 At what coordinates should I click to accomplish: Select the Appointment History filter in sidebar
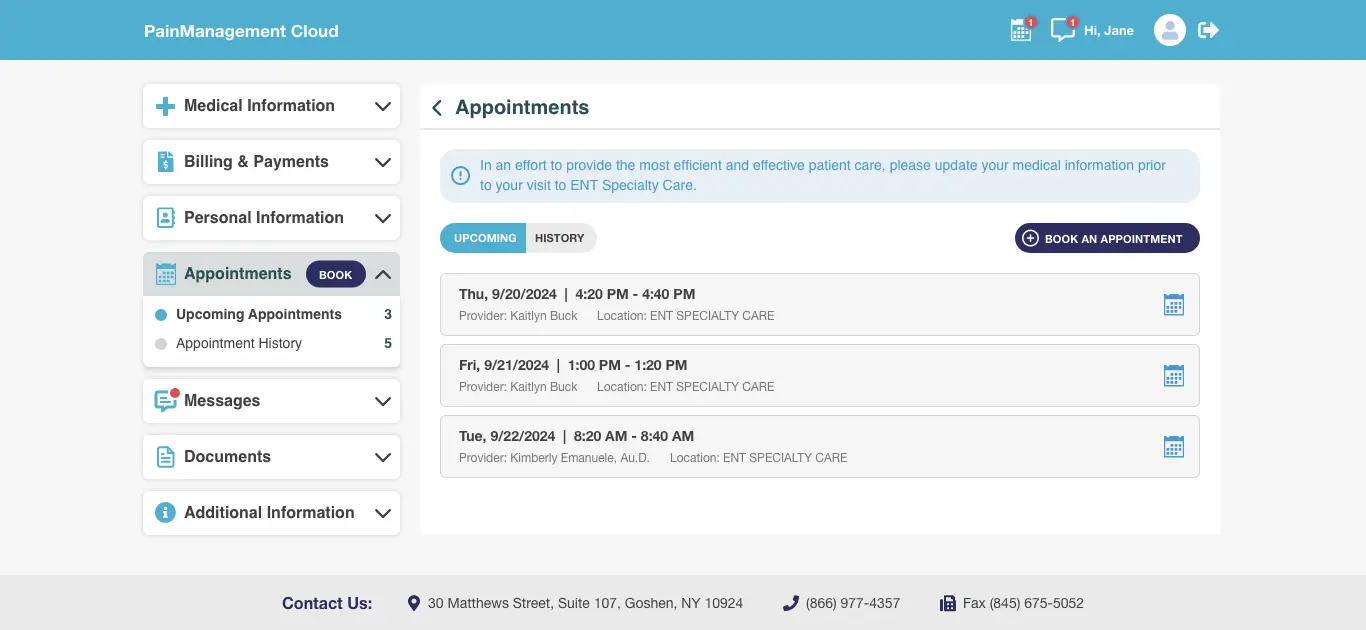click(238, 343)
